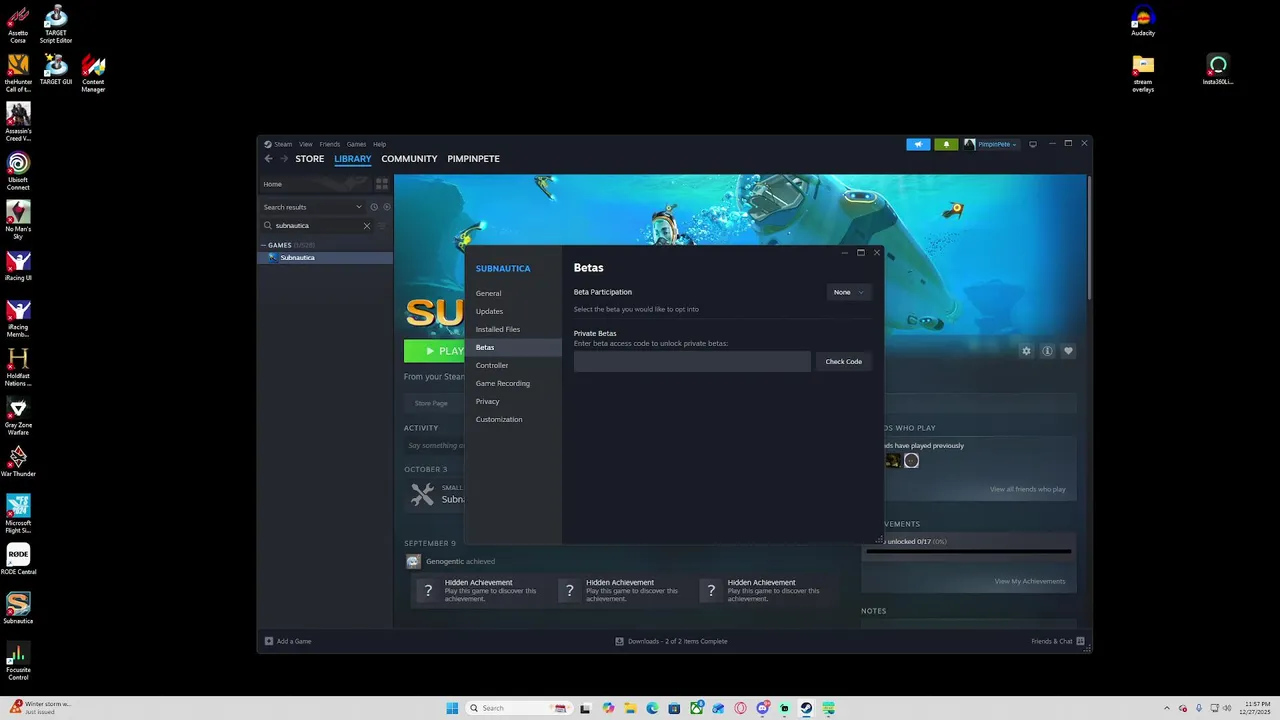Click the Home button in the library sidebar
The image size is (1280, 720).
[315, 184]
